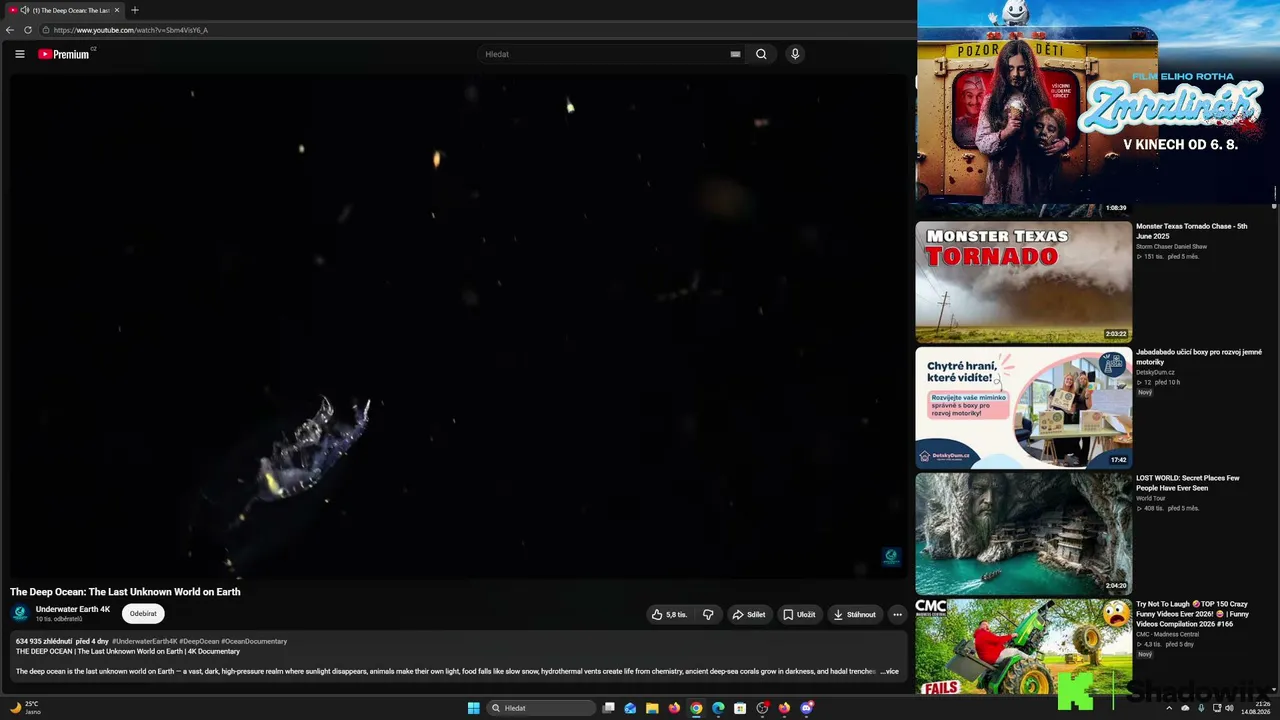Click the microphone tray icon
The image size is (1280, 720).
click(x=1201, y=708)
